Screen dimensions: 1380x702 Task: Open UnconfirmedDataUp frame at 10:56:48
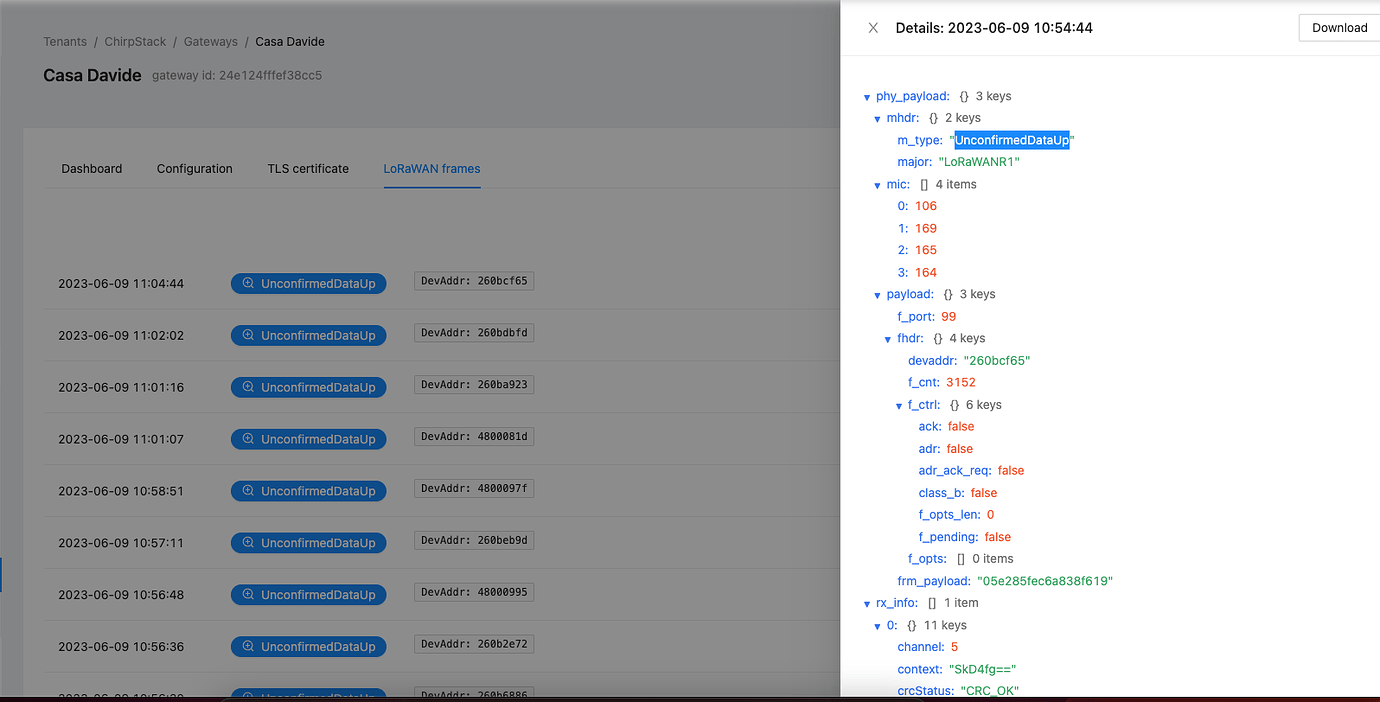point(308,595)
